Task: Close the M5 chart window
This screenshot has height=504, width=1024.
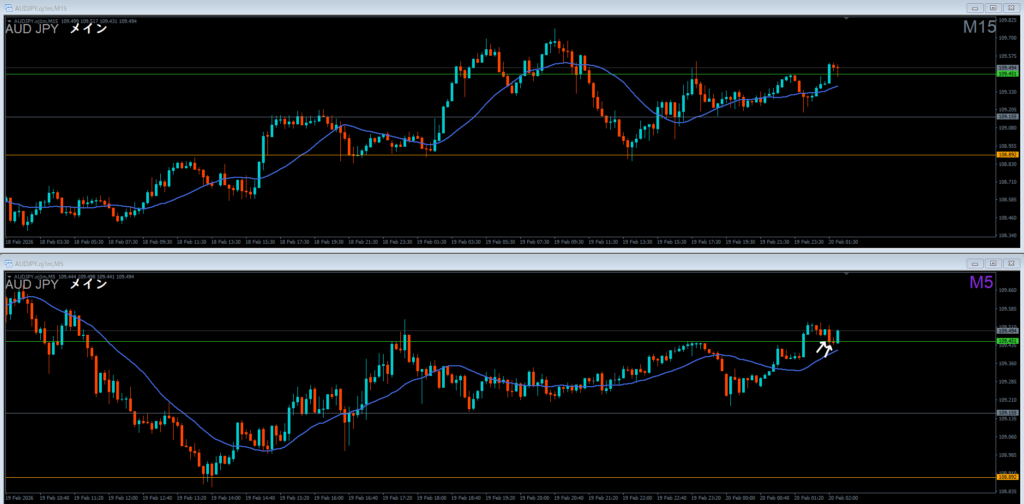Action: pyautogui.click(x=1012, y=263)
